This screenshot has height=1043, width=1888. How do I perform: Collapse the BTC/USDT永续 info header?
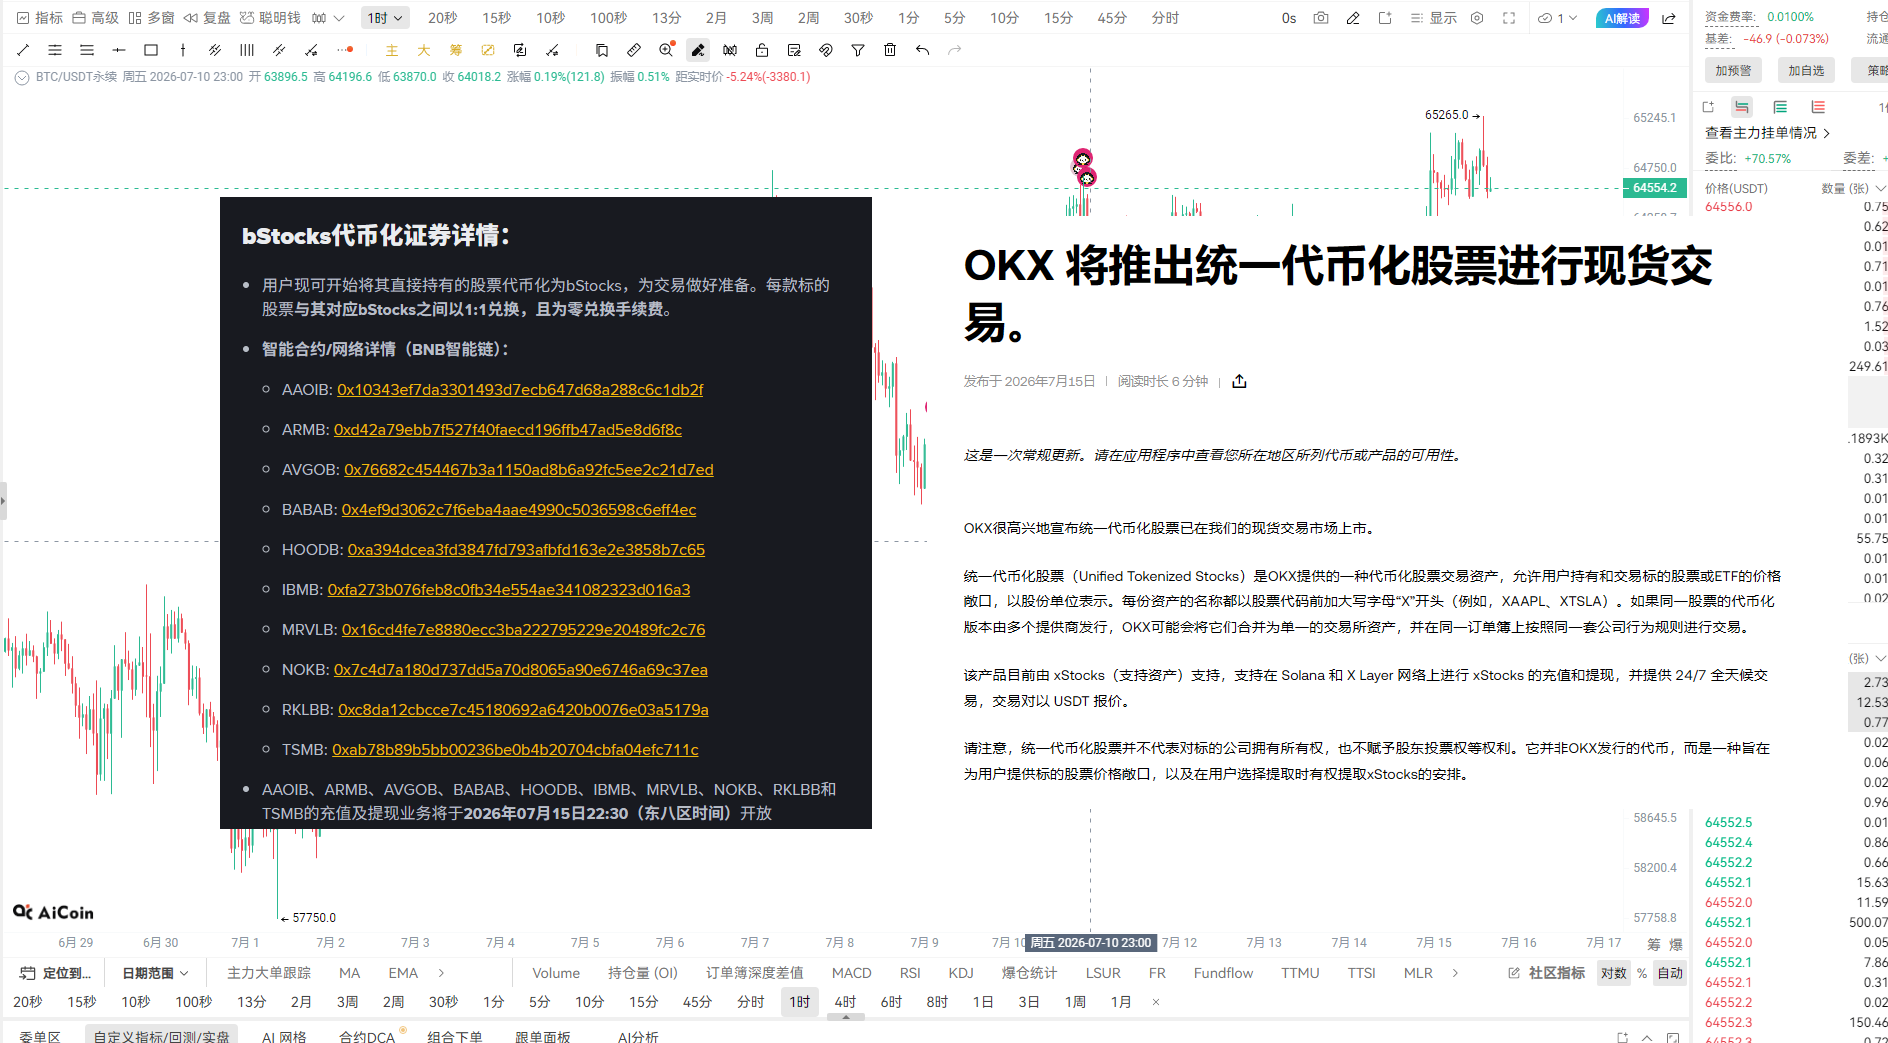pyautogui.click(x=21, y=77)
